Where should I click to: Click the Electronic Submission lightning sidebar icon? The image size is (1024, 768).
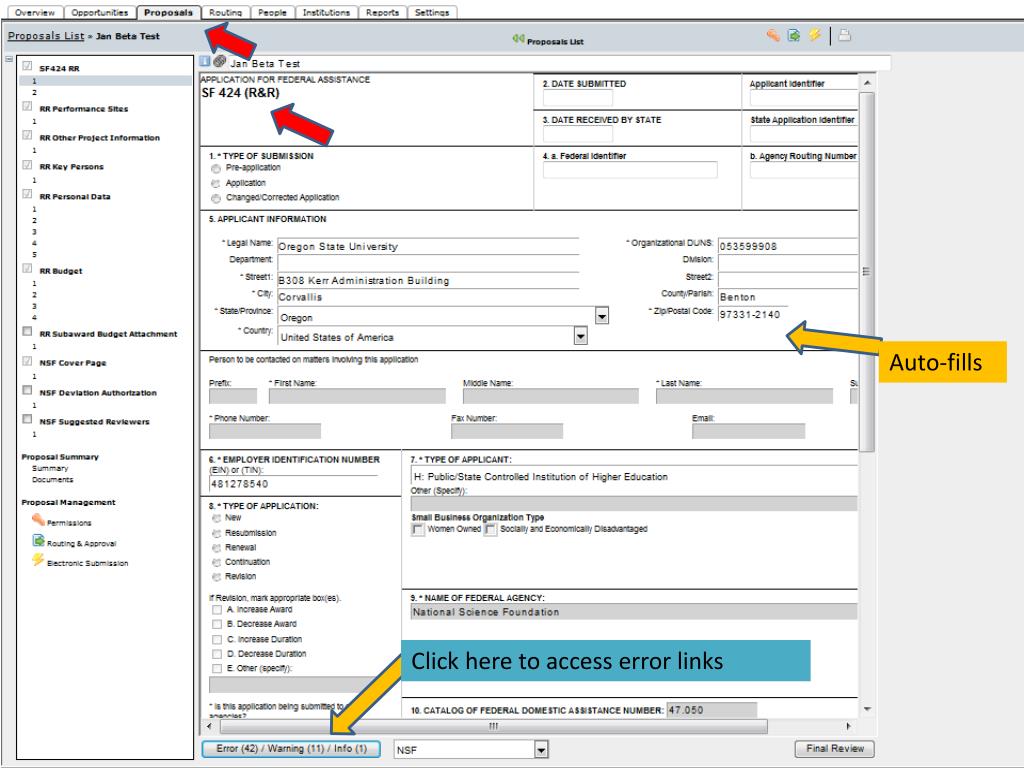click(38, 560)
